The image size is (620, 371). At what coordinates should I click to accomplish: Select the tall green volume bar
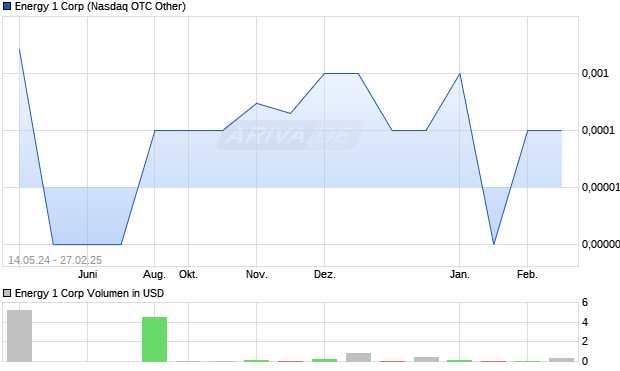pos(155,339)
